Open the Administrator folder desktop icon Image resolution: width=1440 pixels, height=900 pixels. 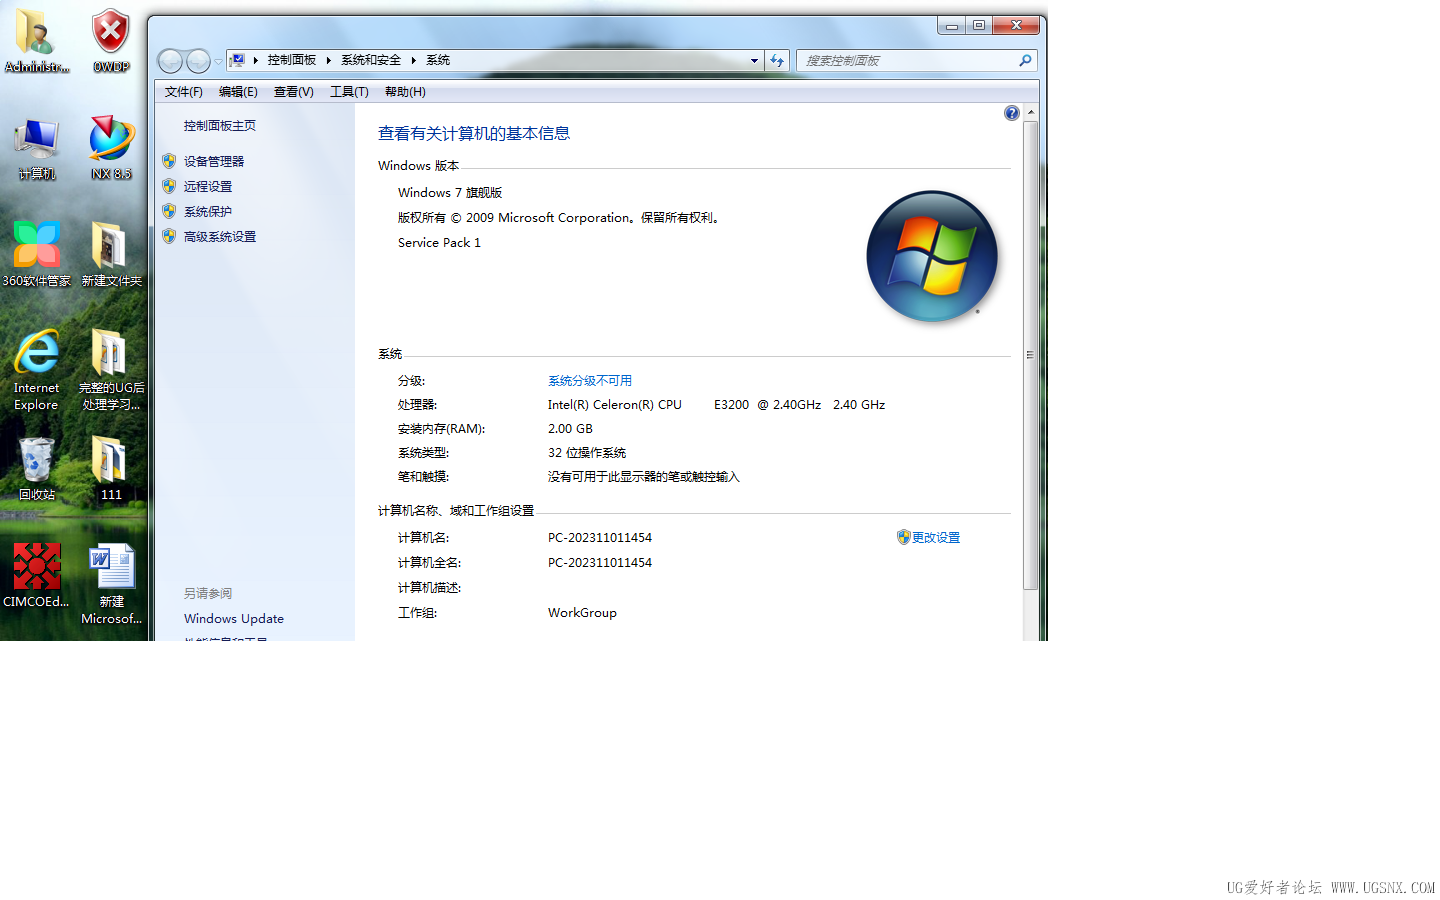click(x=36, y=40)
